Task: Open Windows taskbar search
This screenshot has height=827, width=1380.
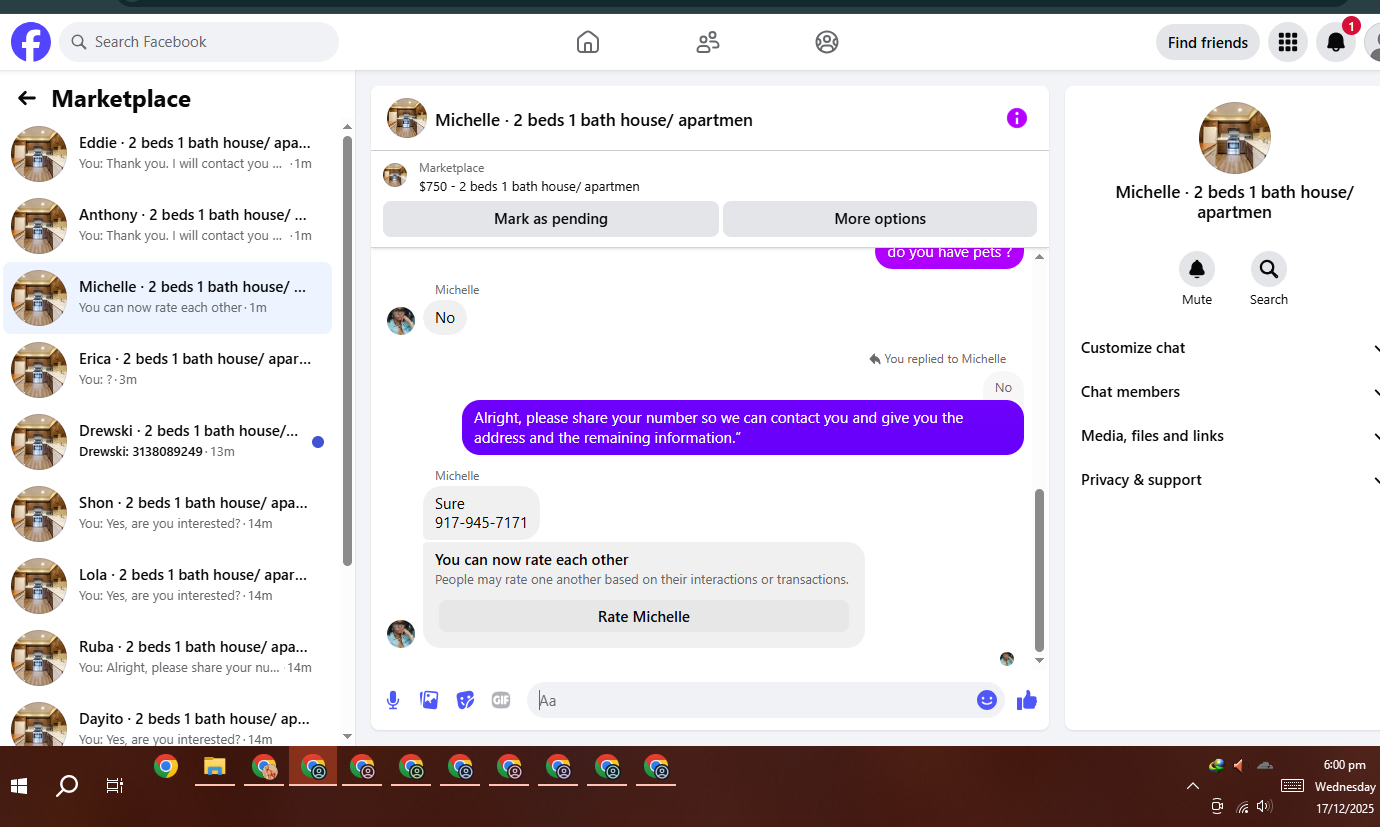Action: click(x=66, y=786)
